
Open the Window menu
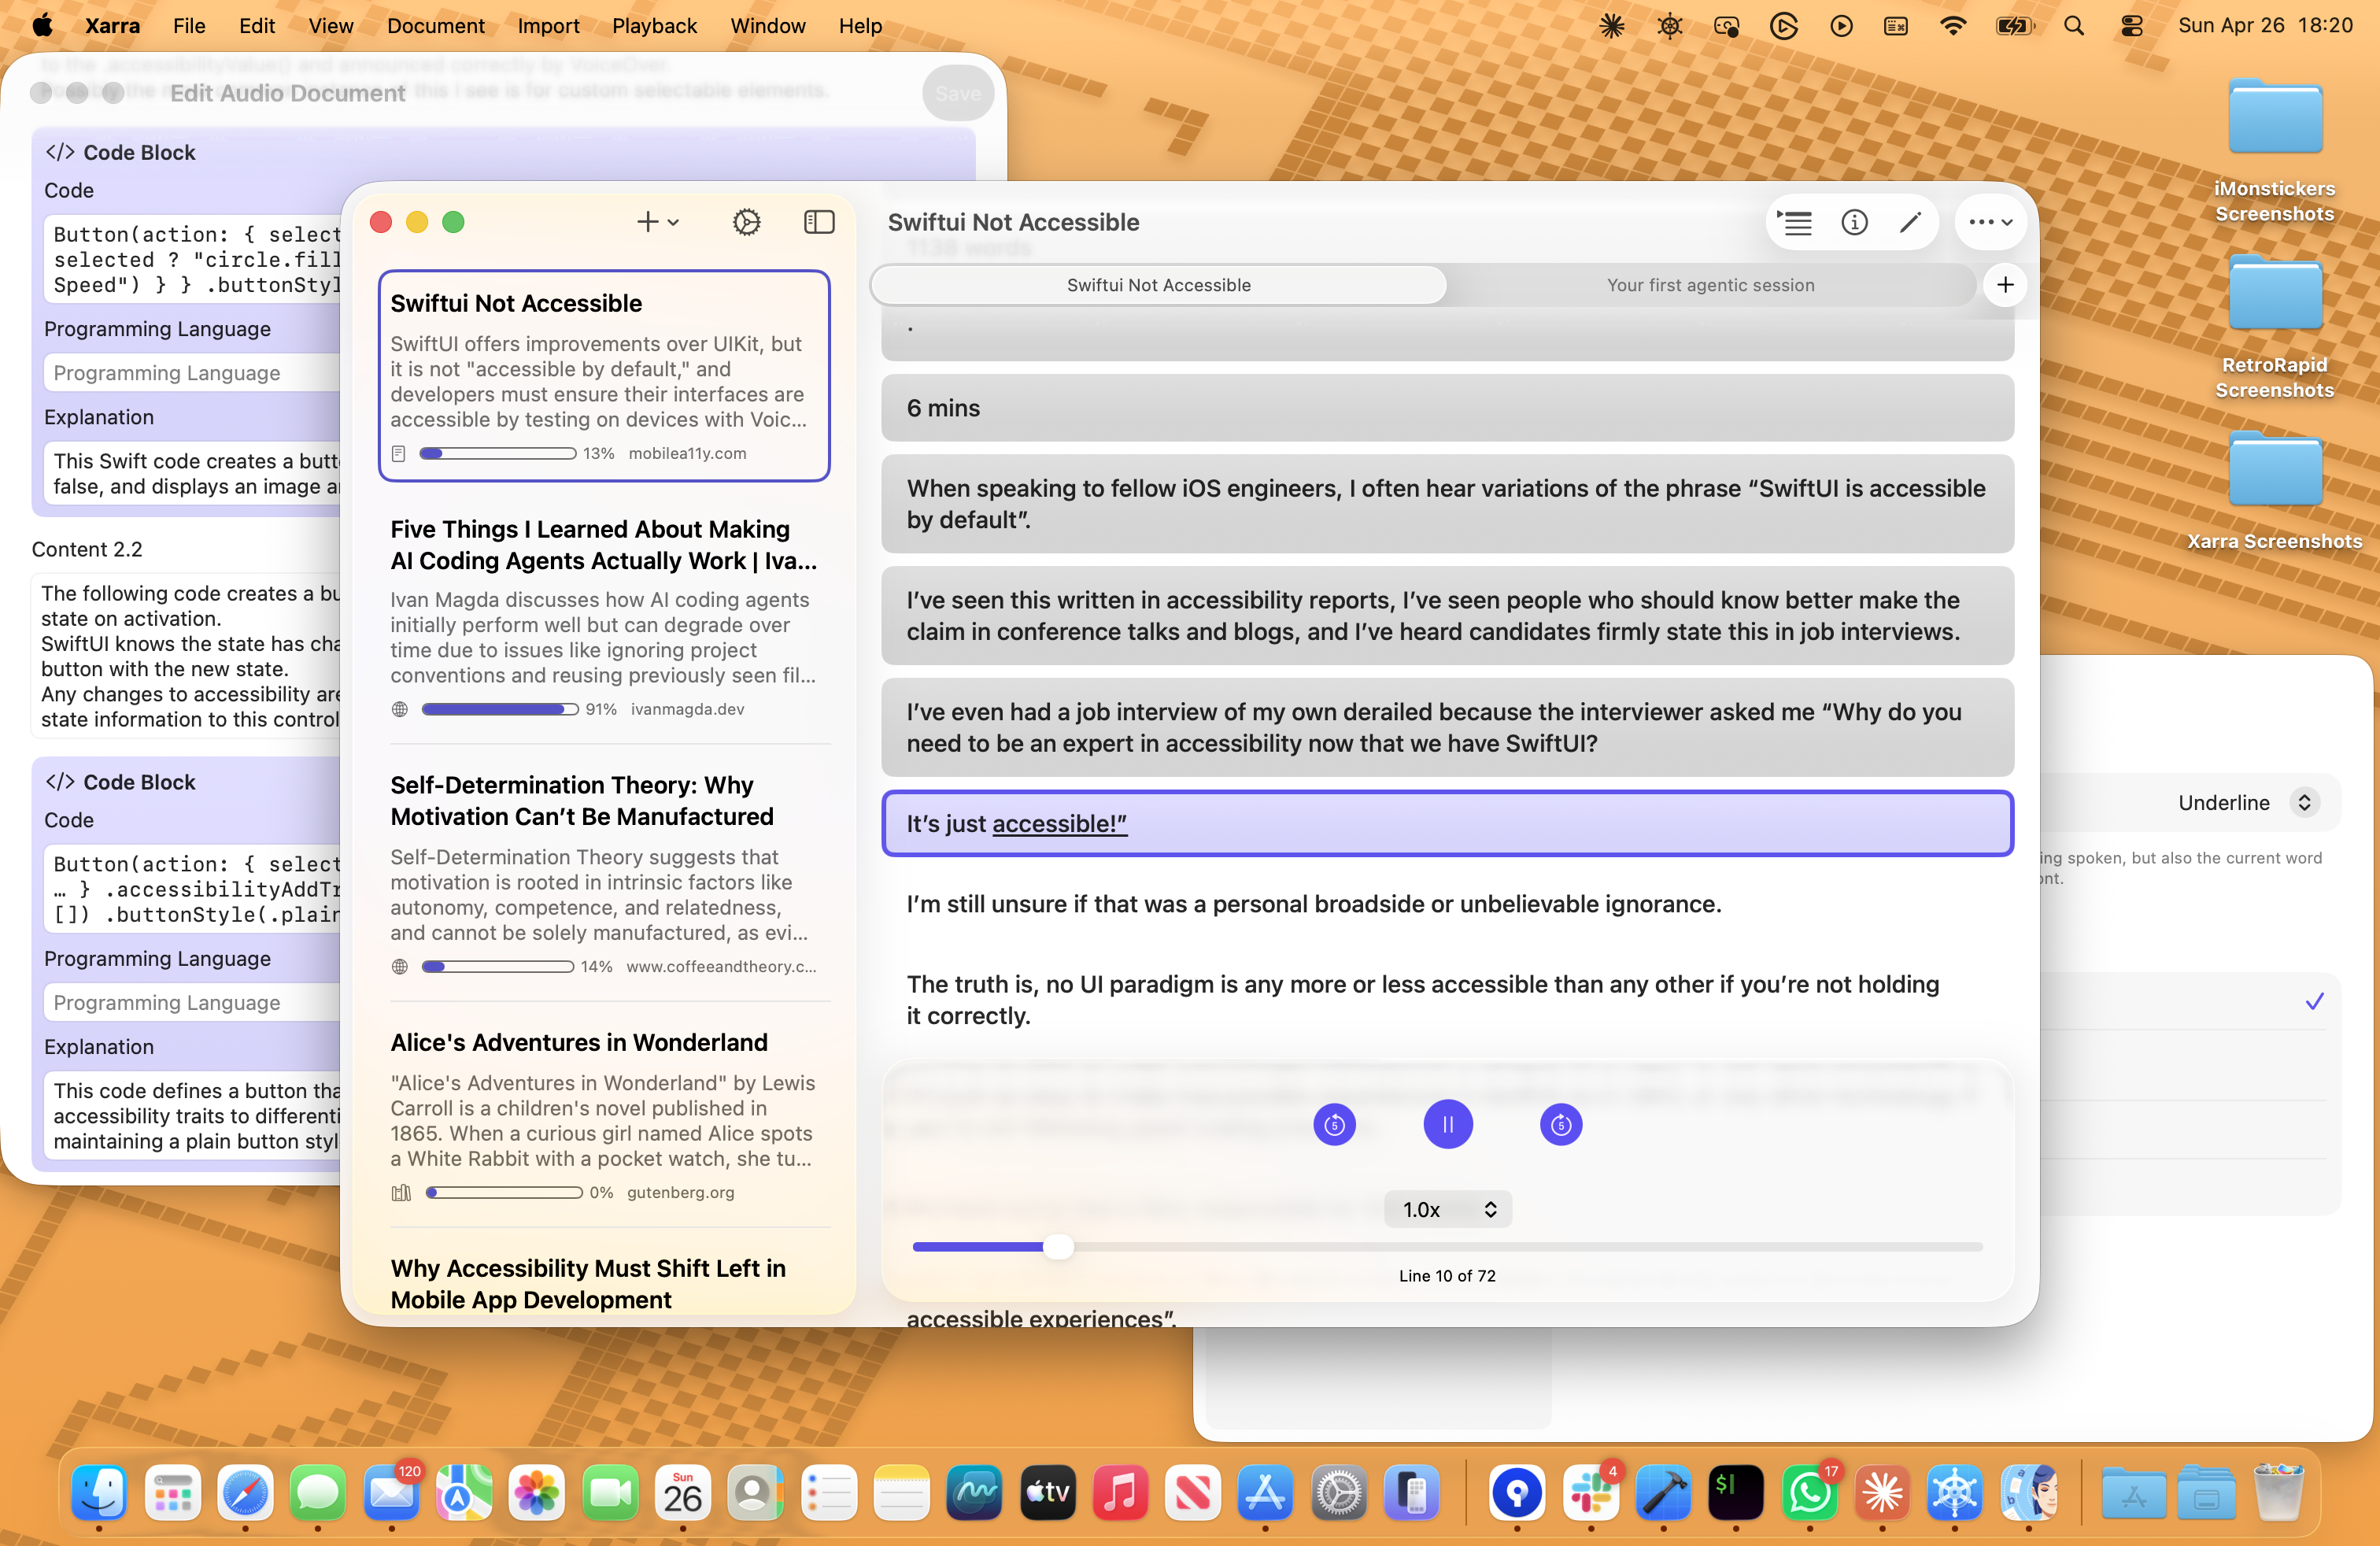767,25
